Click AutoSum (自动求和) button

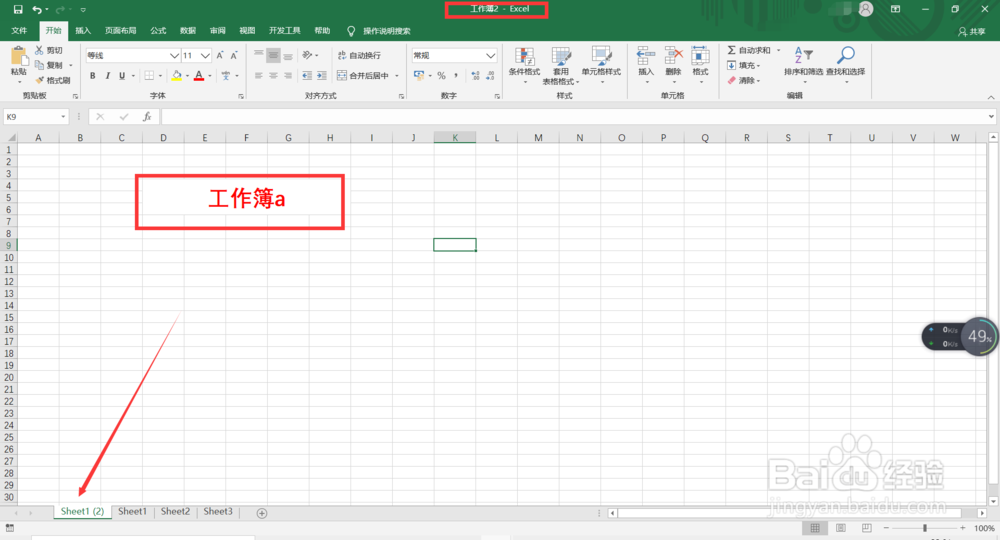tap(749, 50)
